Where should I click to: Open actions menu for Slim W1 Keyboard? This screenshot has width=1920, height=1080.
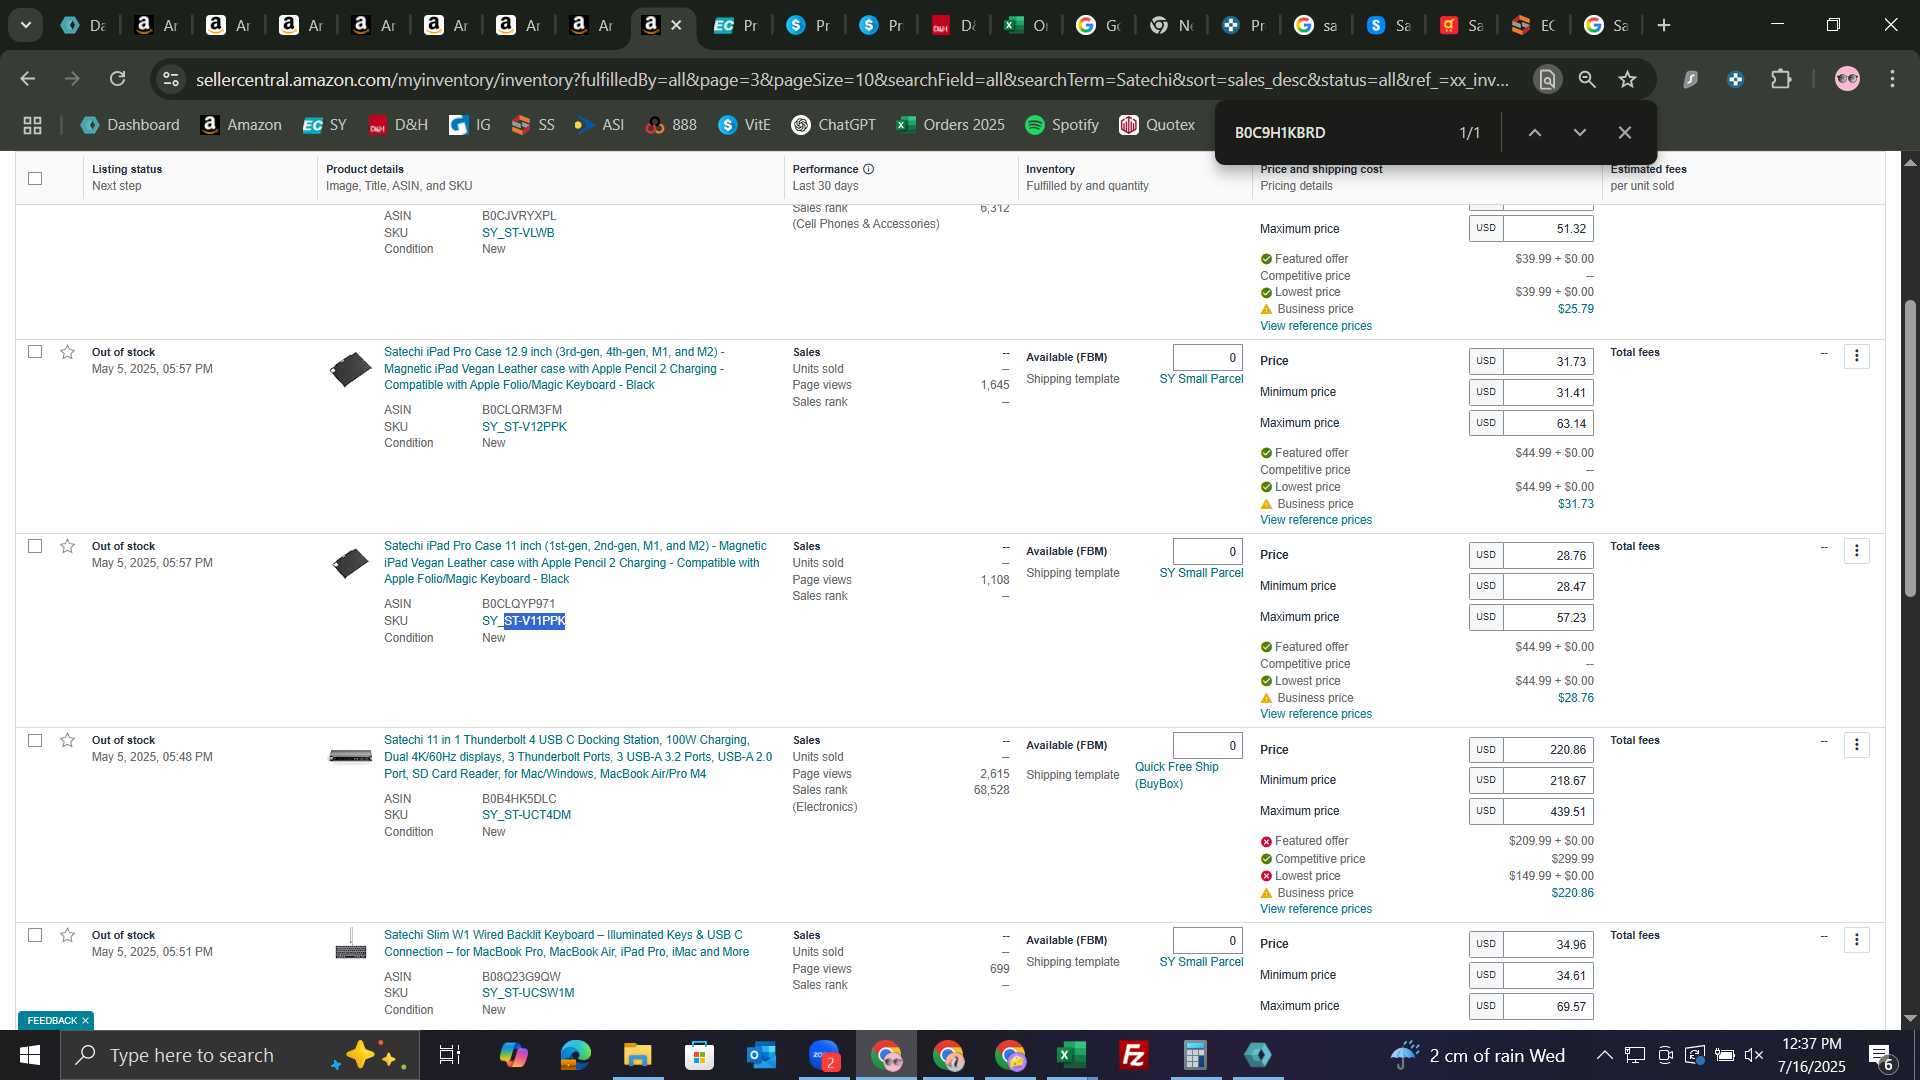tap(1857, 940)
